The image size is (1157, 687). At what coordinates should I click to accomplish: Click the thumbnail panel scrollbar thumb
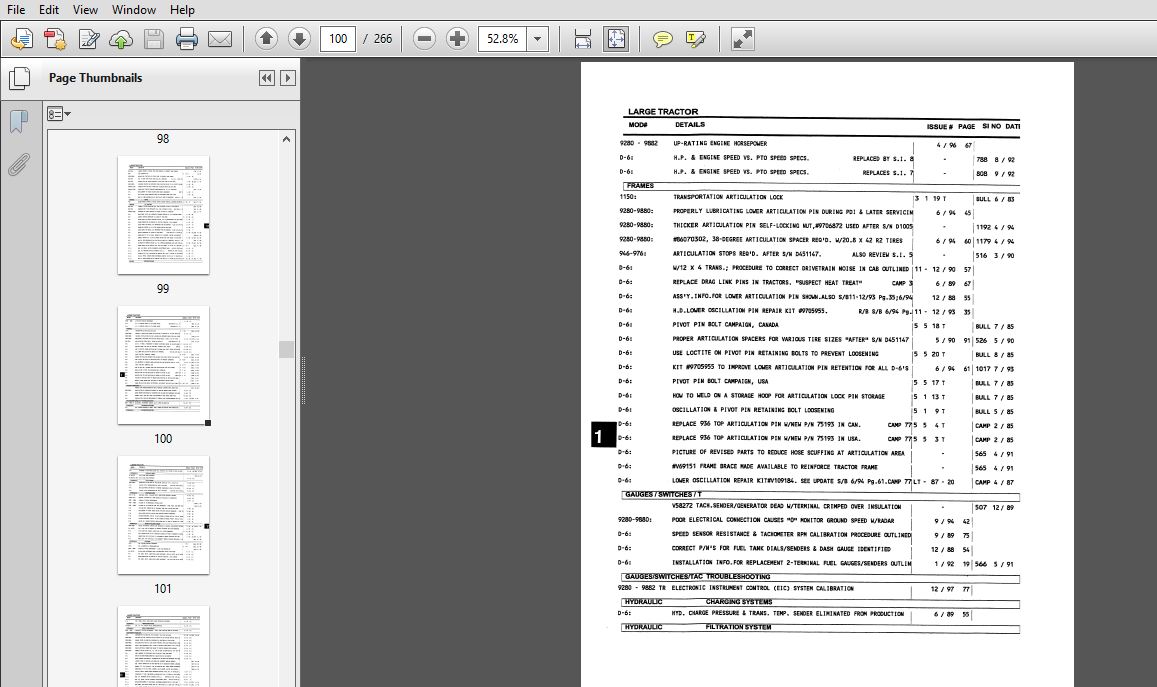tap(286, 349)
